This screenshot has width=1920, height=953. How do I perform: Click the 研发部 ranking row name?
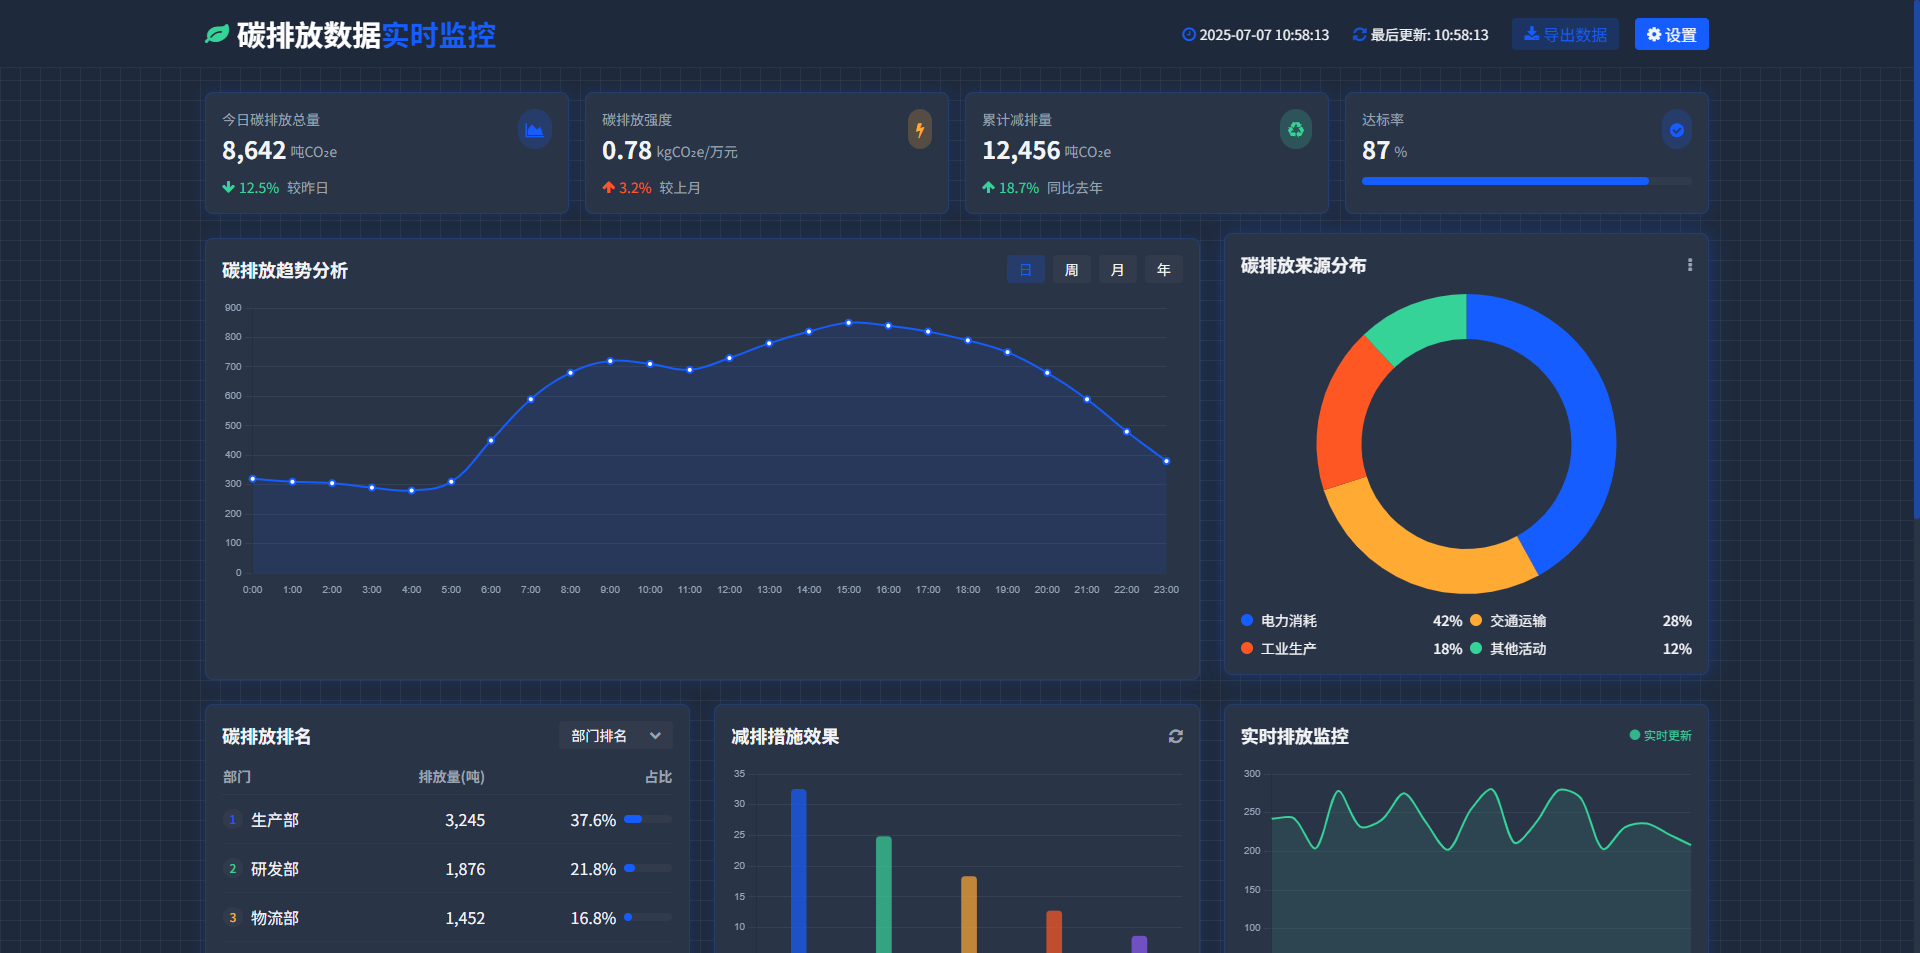(275, 869)
